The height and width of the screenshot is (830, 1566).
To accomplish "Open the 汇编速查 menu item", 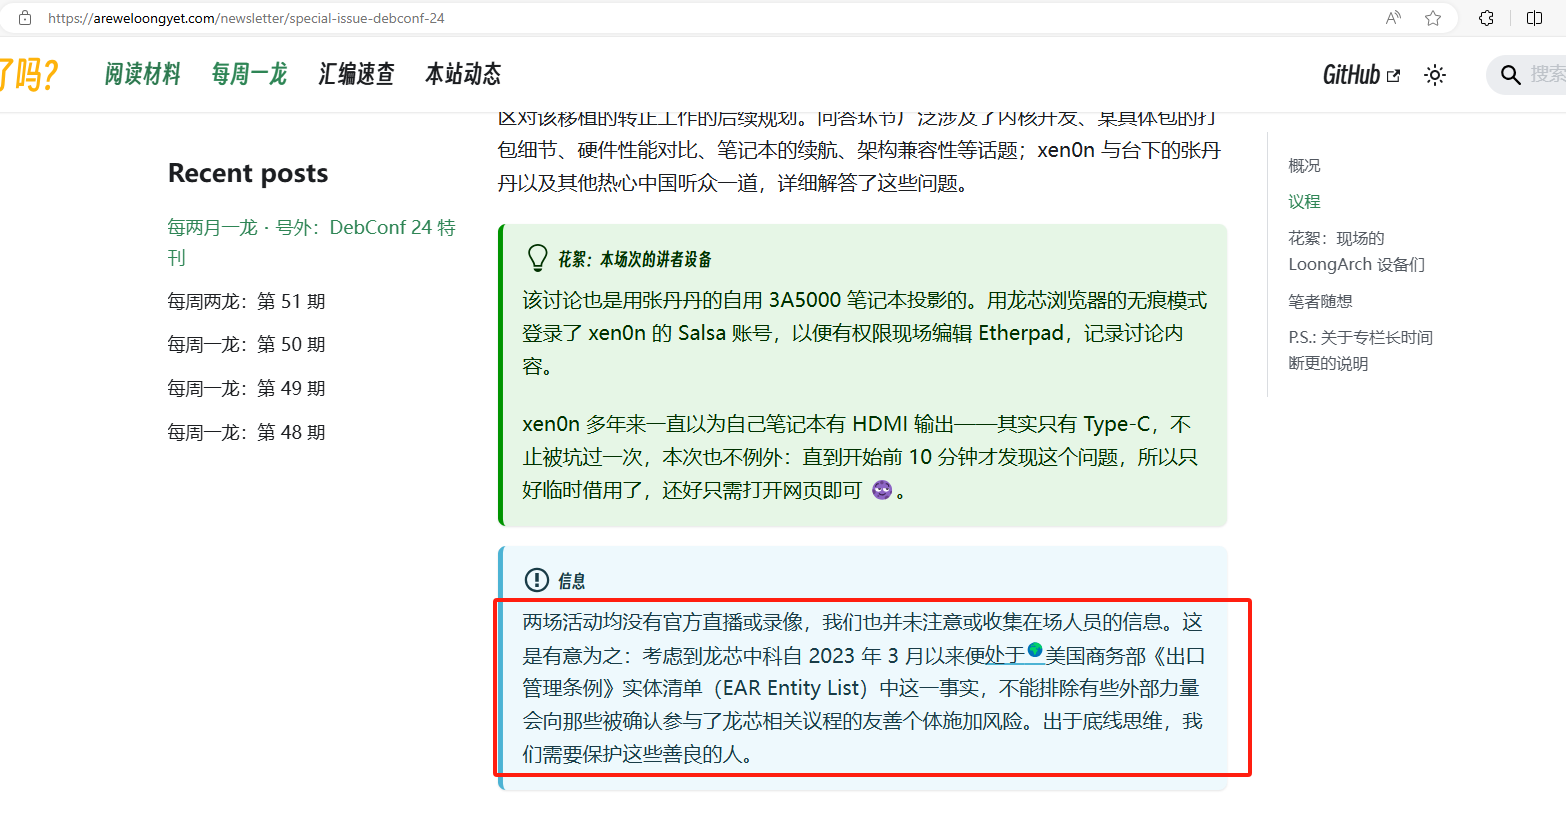I will [356, 74].
